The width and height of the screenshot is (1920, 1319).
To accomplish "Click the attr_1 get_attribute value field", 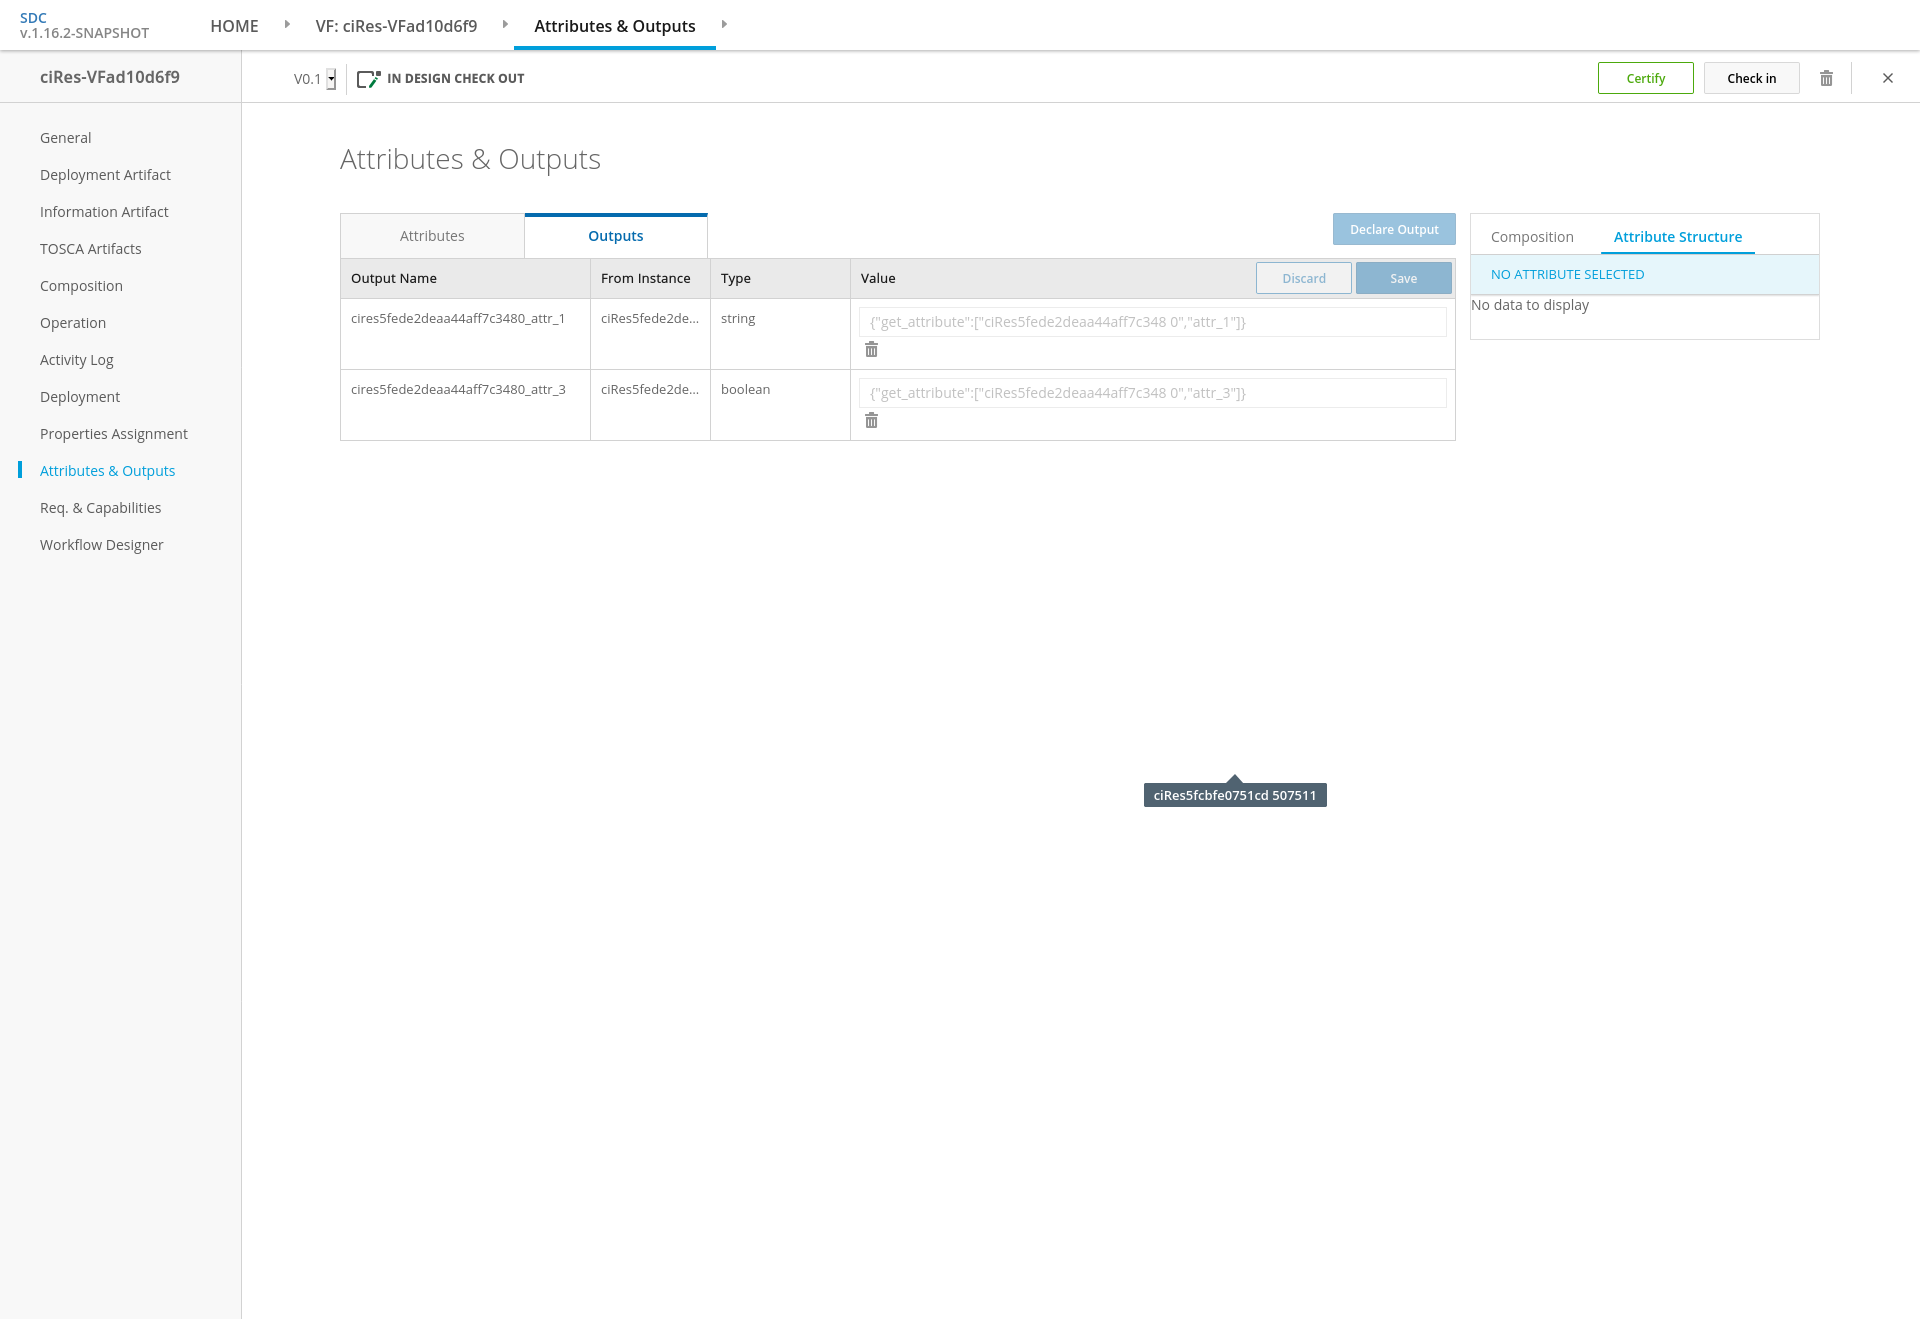I will (x=1152, y=322).
